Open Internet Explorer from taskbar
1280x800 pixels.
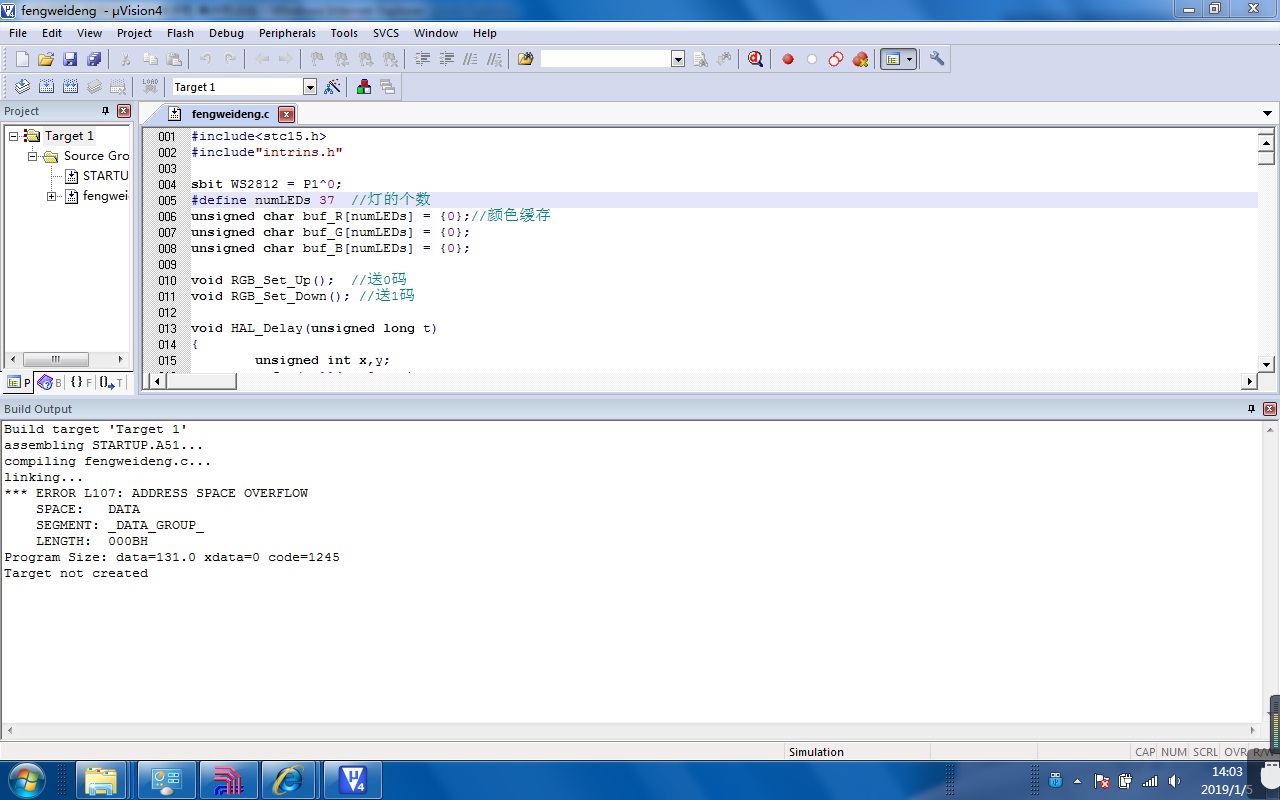tap(290, 780)
